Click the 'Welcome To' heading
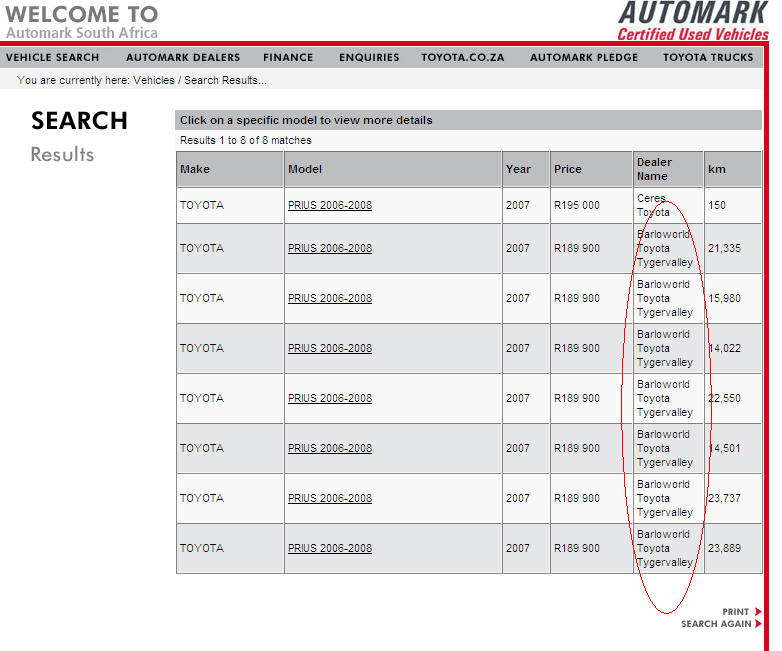Viewport: 782px width, 651px height. (81, 14)
